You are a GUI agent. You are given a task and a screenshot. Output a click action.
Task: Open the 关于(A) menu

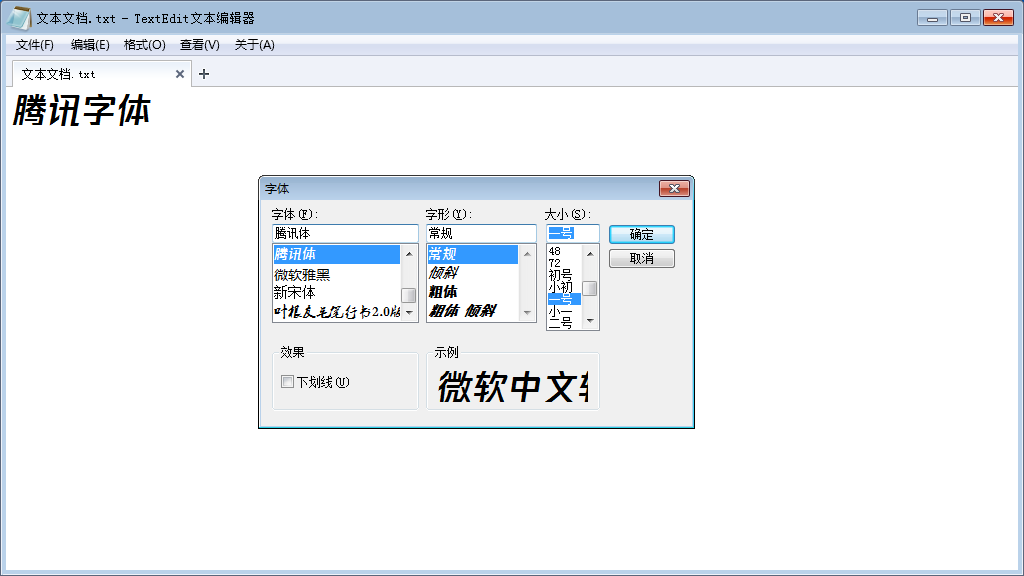click(255, 44)
